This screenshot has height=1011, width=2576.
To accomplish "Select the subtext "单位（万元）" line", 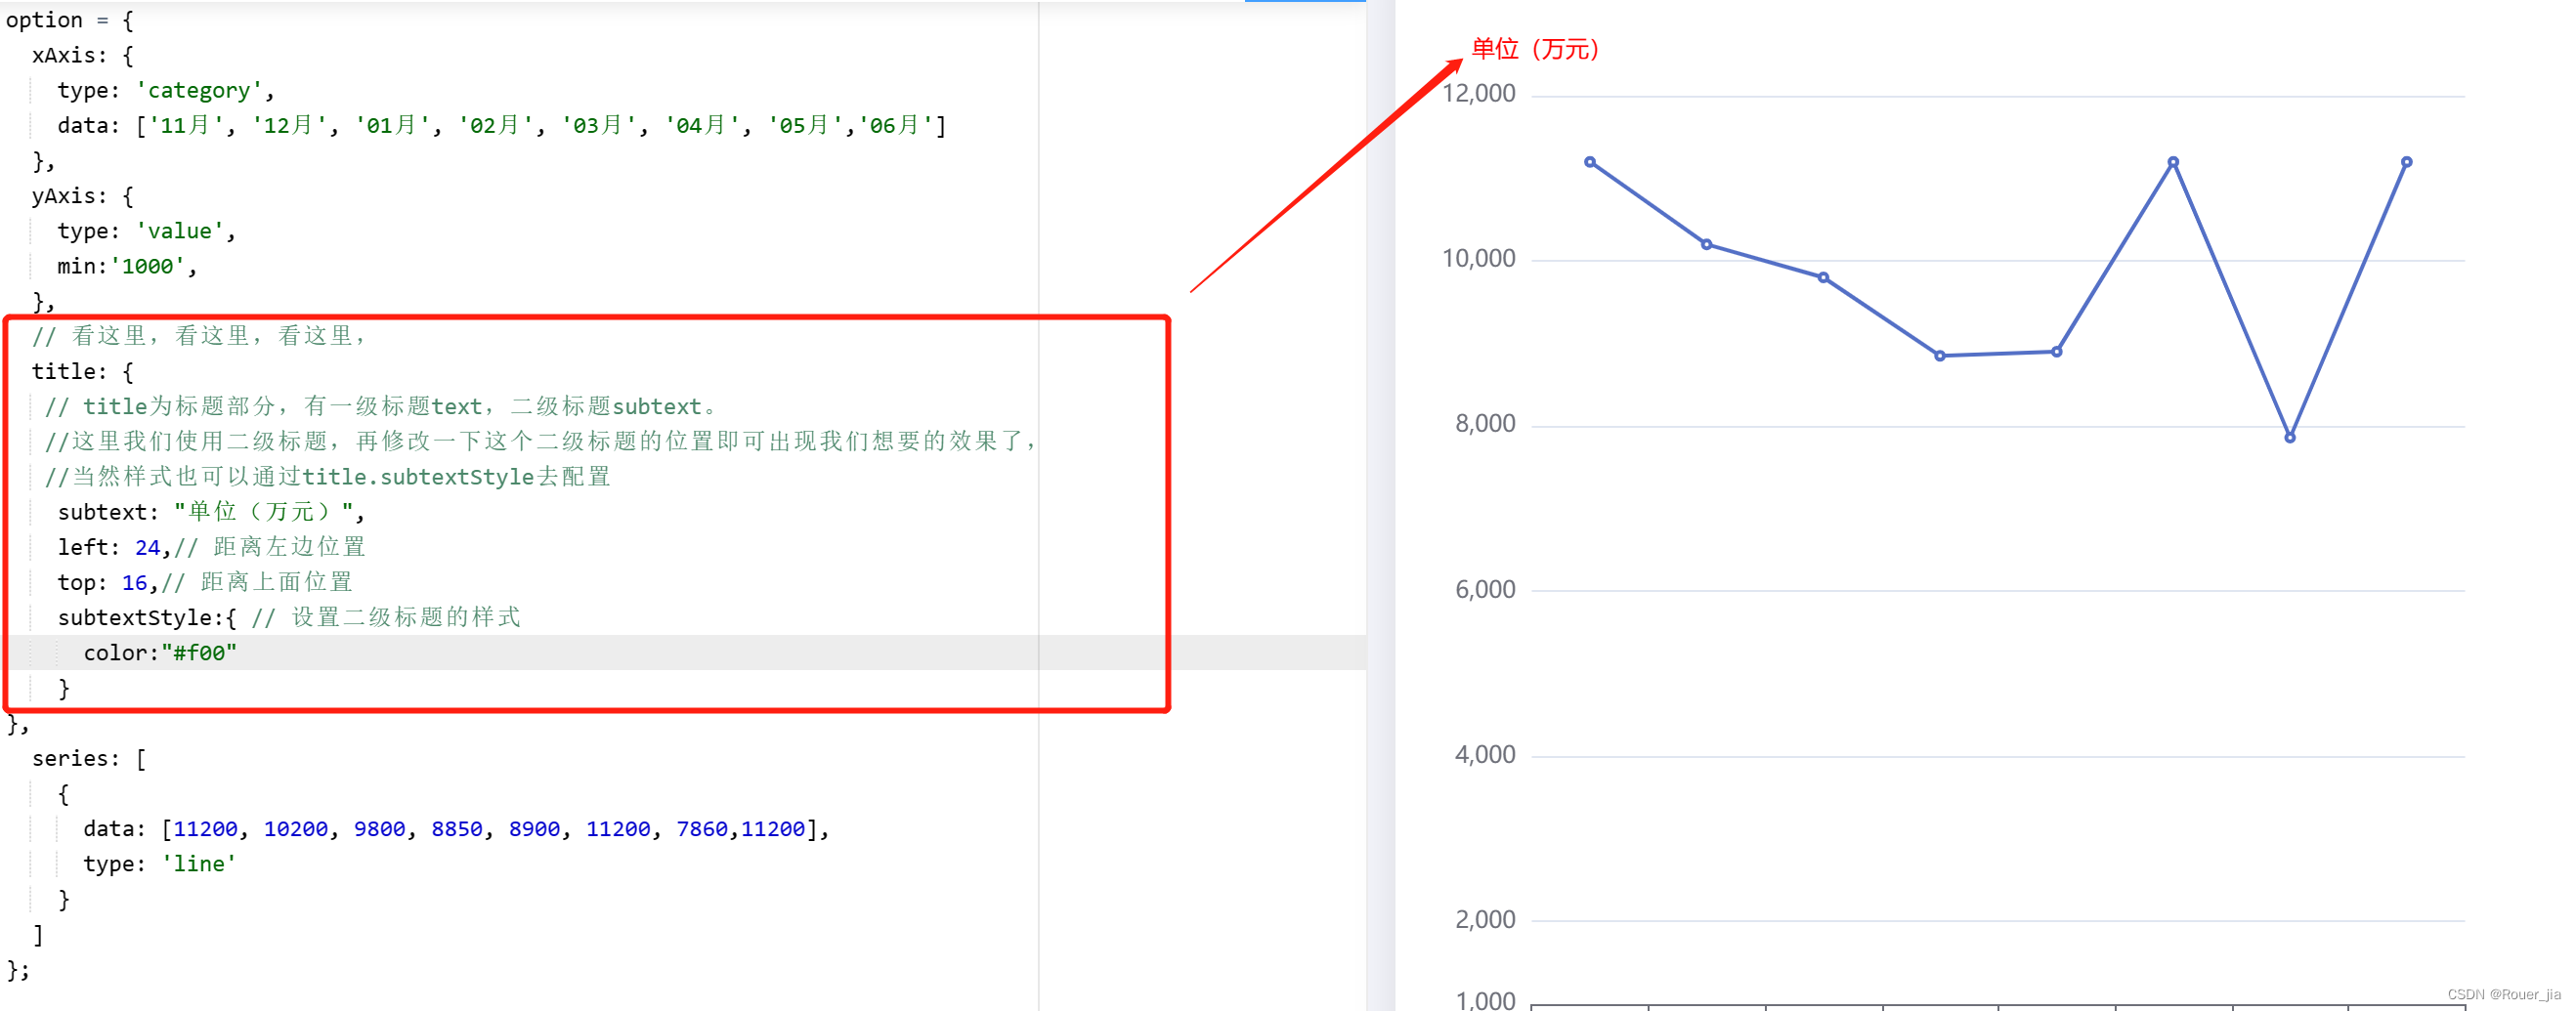I will tap(211, 512).
